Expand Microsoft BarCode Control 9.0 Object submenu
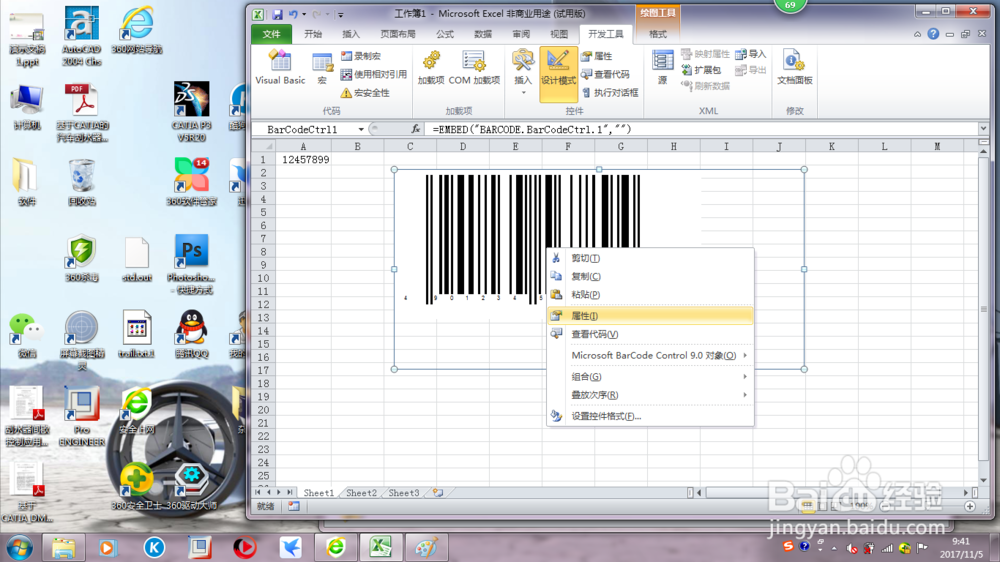 650,355
